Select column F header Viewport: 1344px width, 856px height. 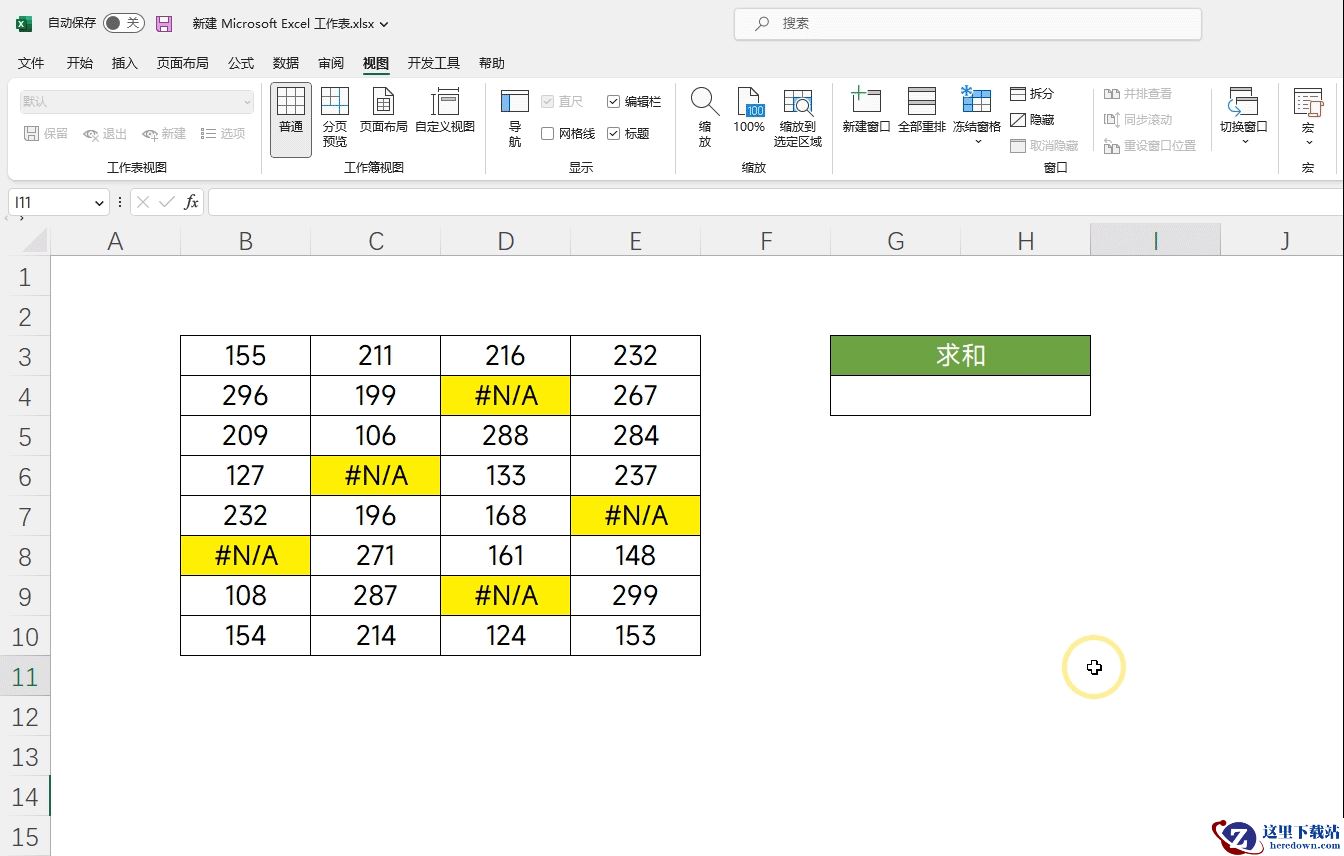(x=766, y=240)
